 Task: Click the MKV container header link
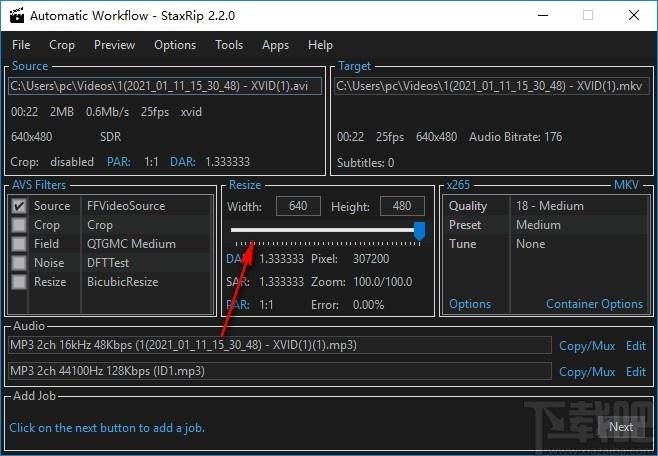626,185
